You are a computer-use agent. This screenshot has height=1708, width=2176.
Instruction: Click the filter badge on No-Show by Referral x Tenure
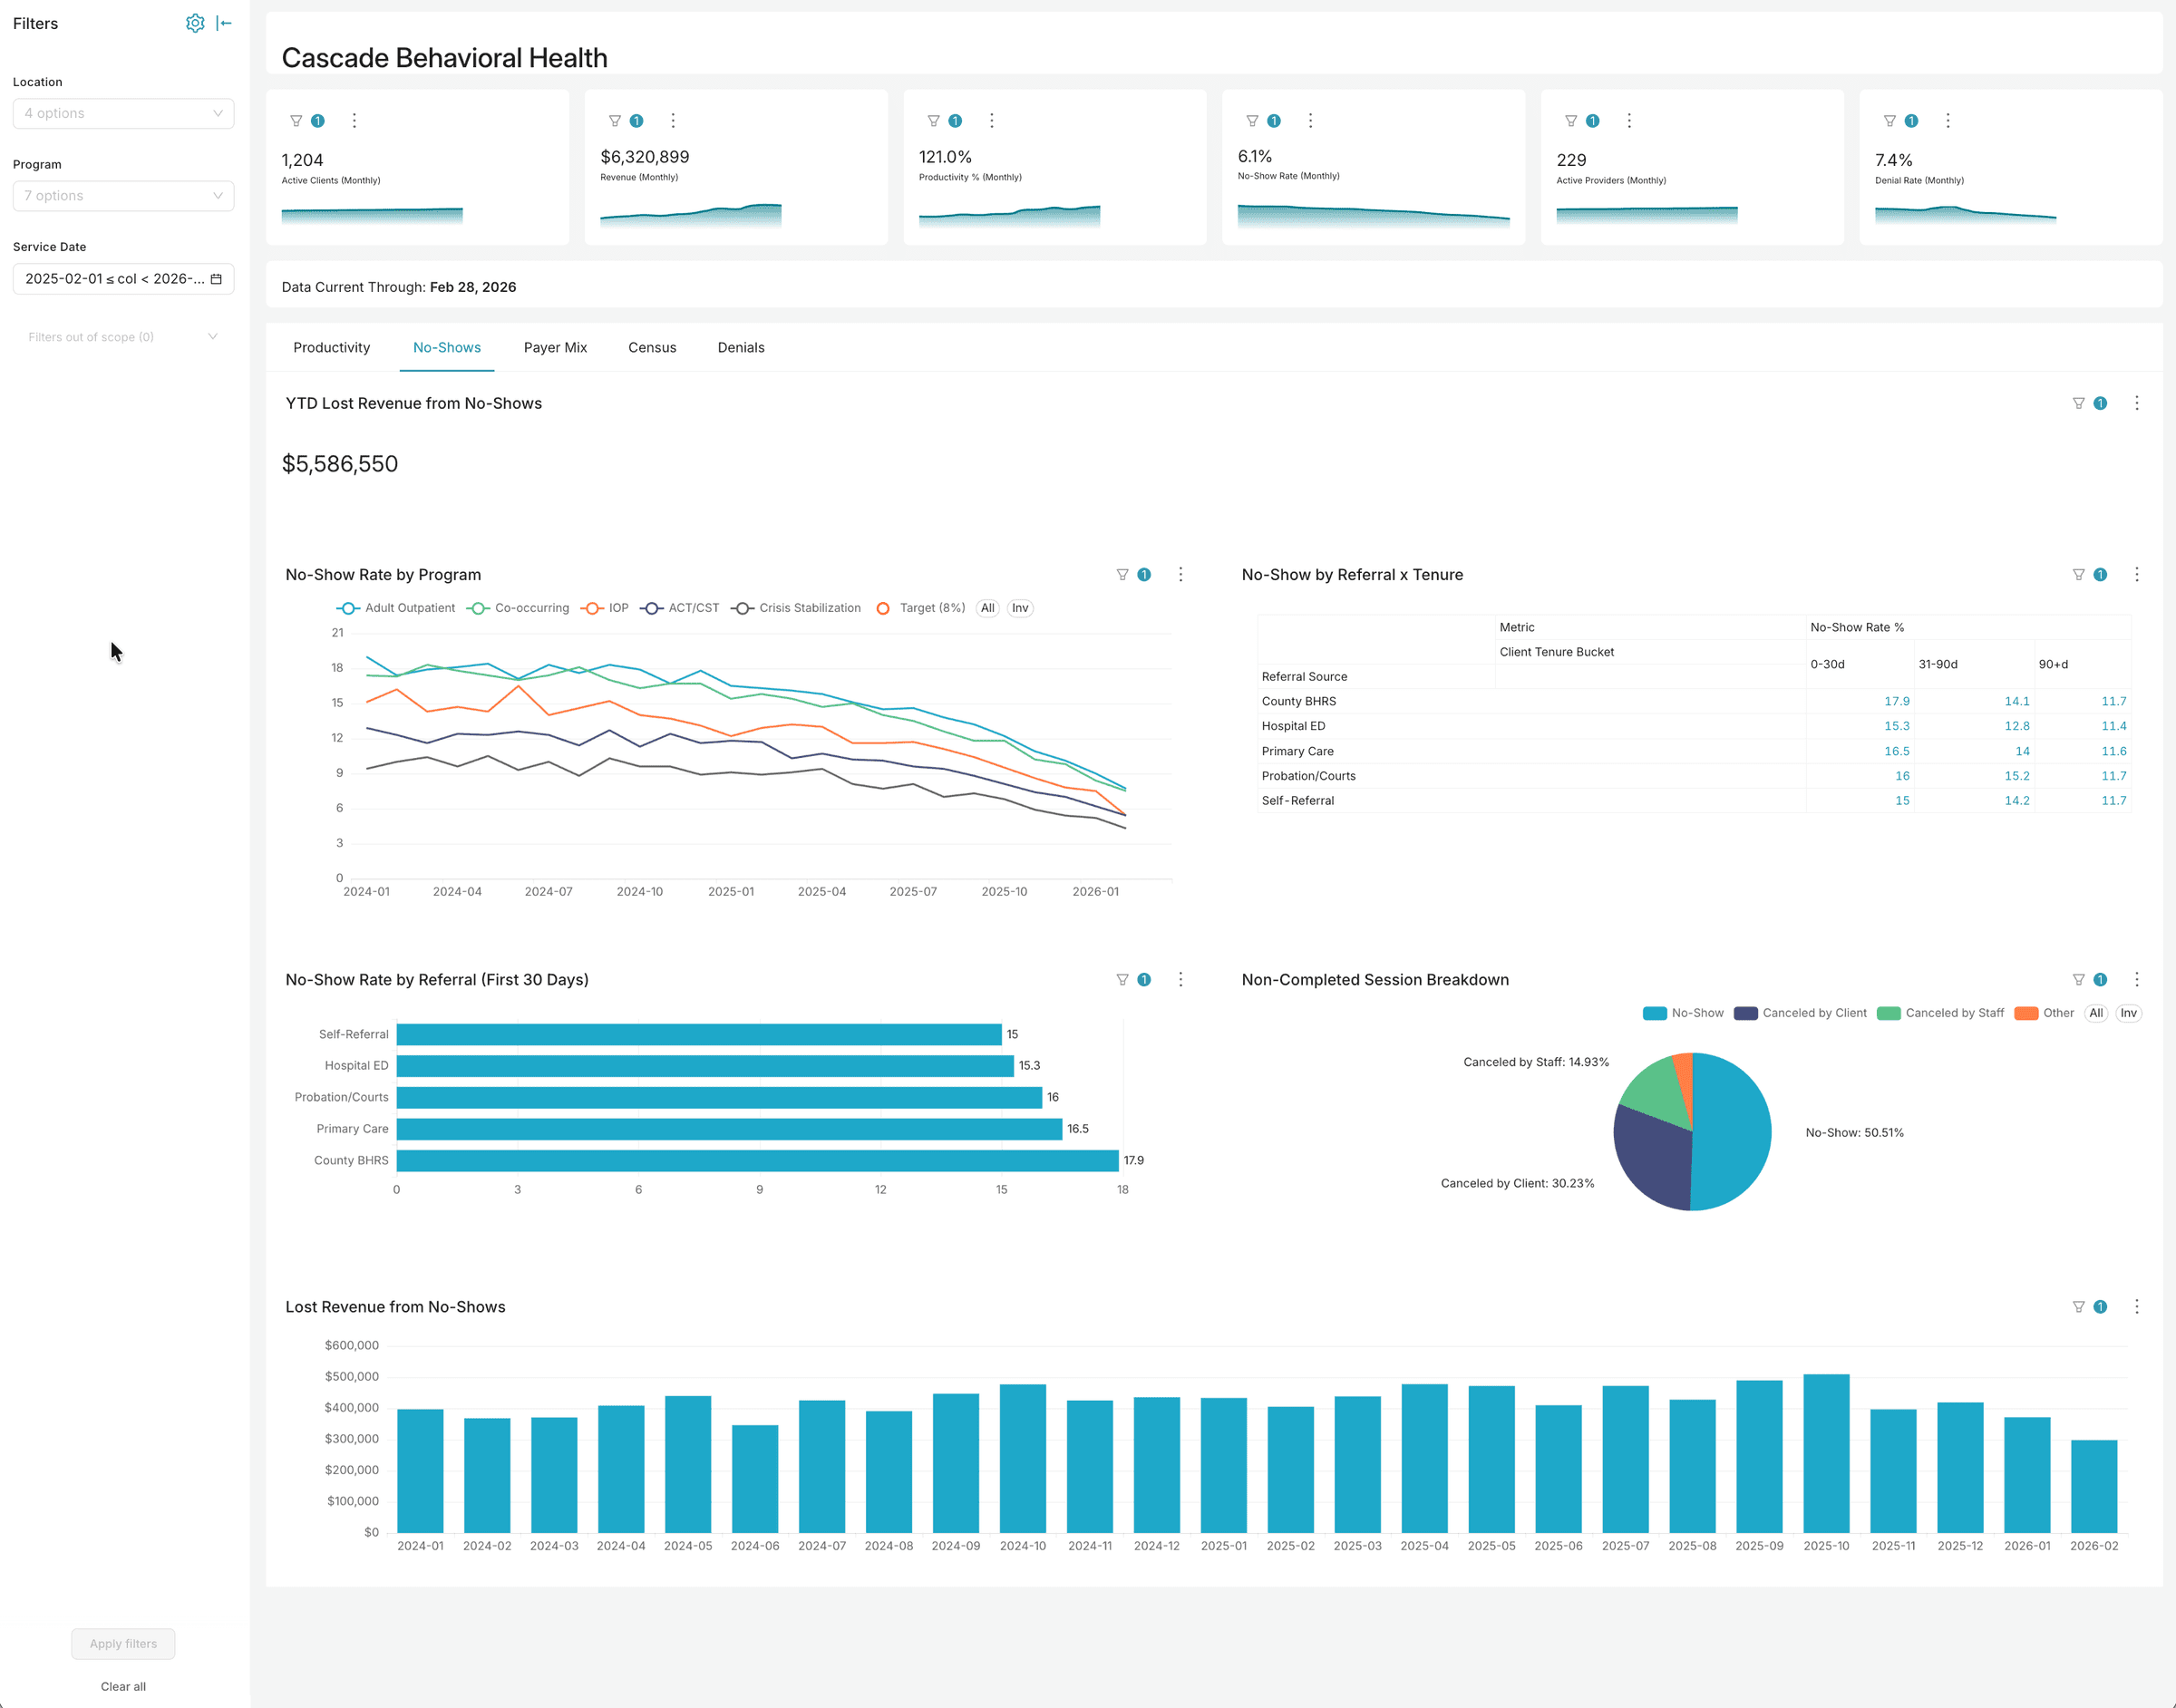pos(2100,574)
